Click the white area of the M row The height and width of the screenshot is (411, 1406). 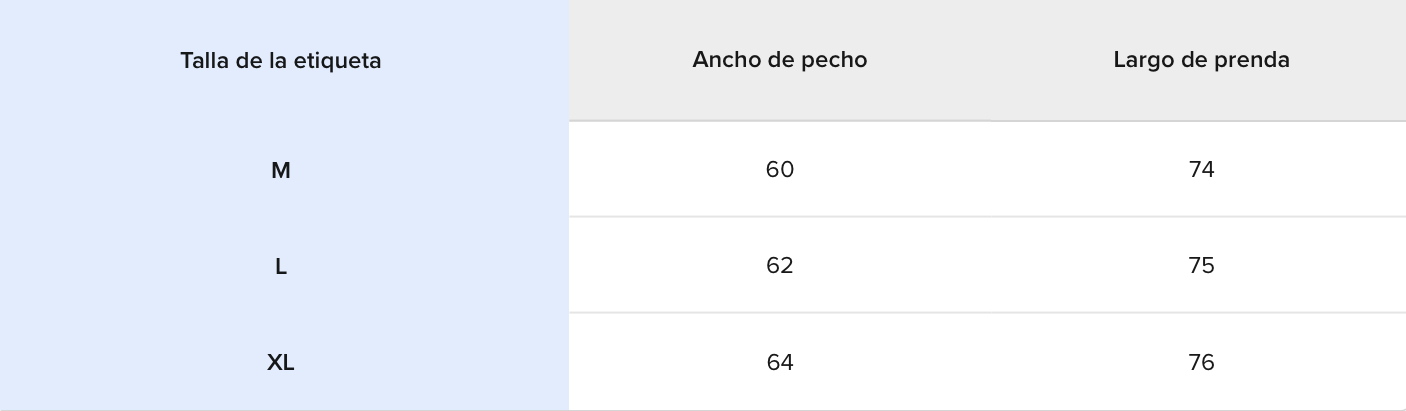(990, 170)
